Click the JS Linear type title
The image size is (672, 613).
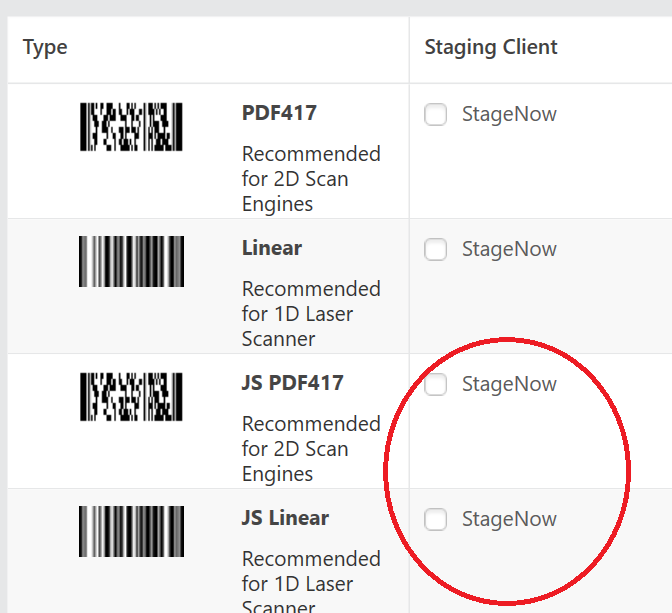(x=285, y=518)
